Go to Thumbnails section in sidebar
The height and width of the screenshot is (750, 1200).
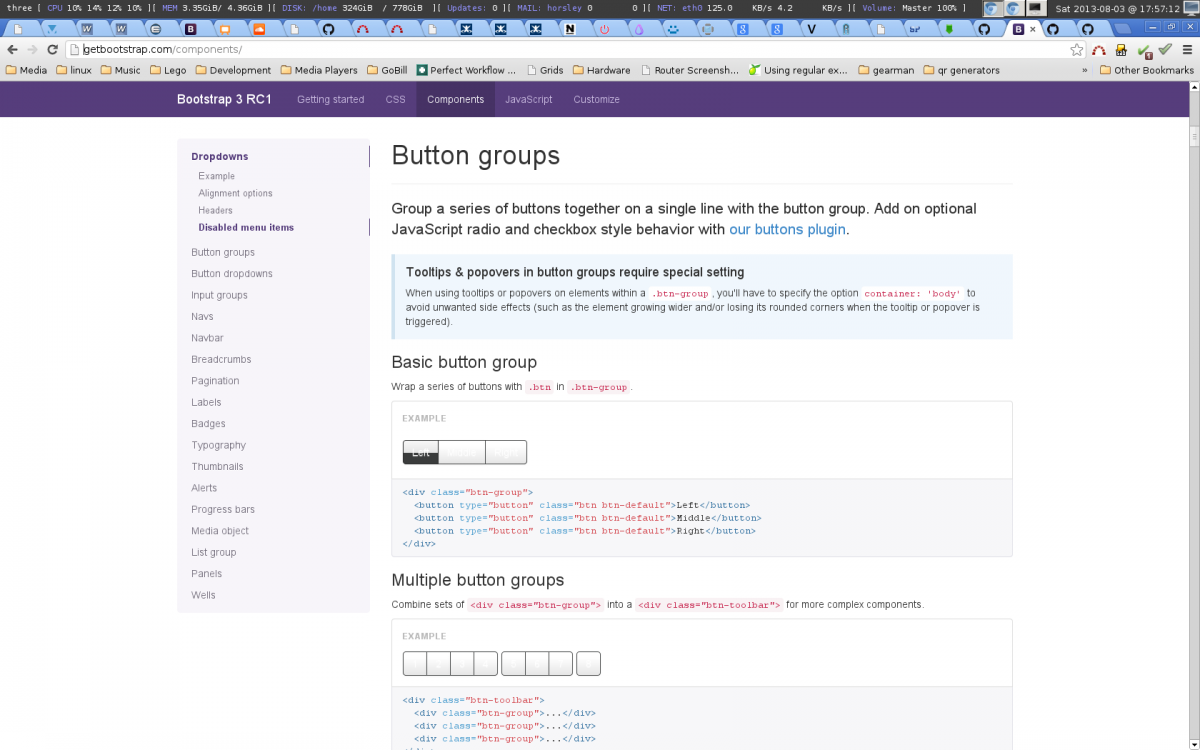click(x=217, y=466)
